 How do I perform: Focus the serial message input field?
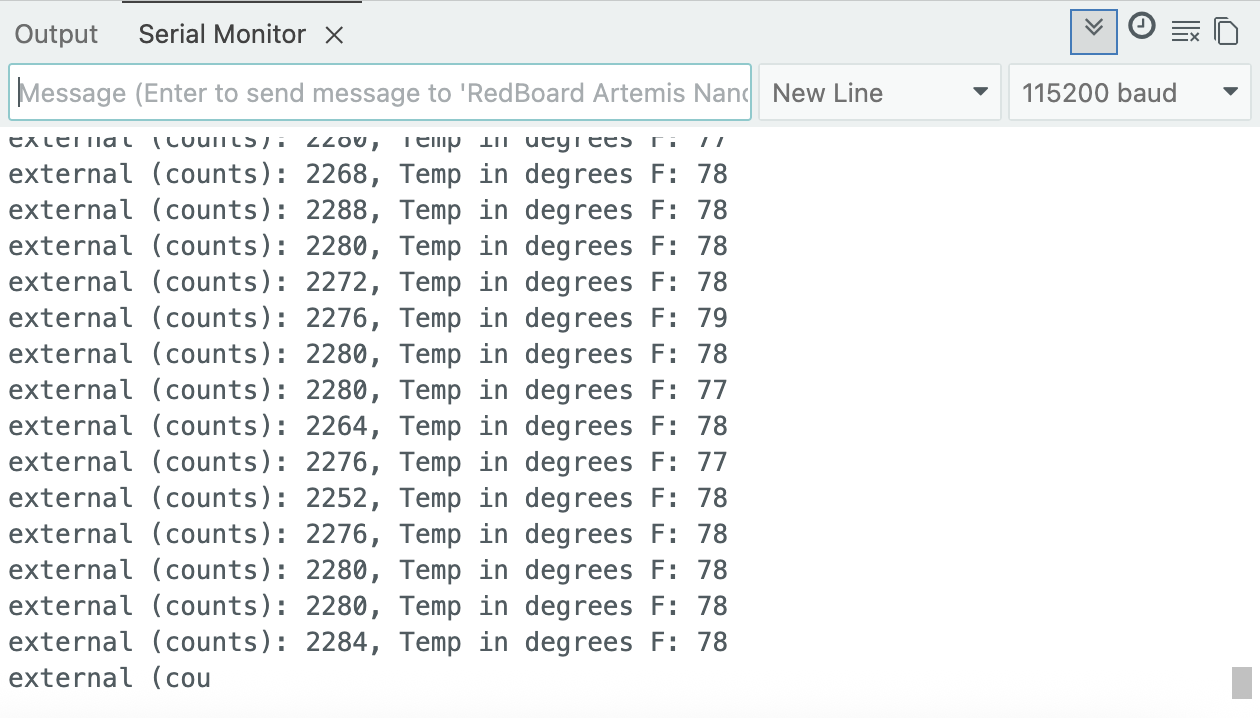click(380, 93)
